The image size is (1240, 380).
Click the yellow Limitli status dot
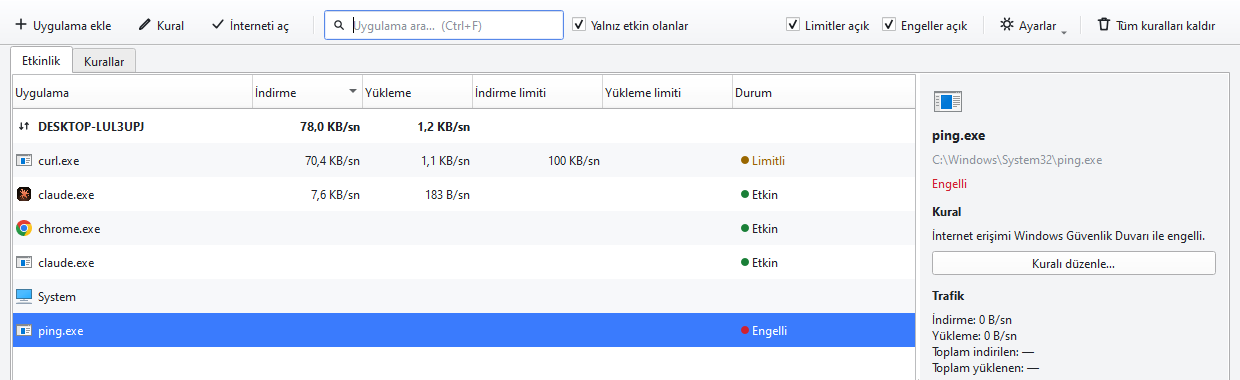coord(745,160)
